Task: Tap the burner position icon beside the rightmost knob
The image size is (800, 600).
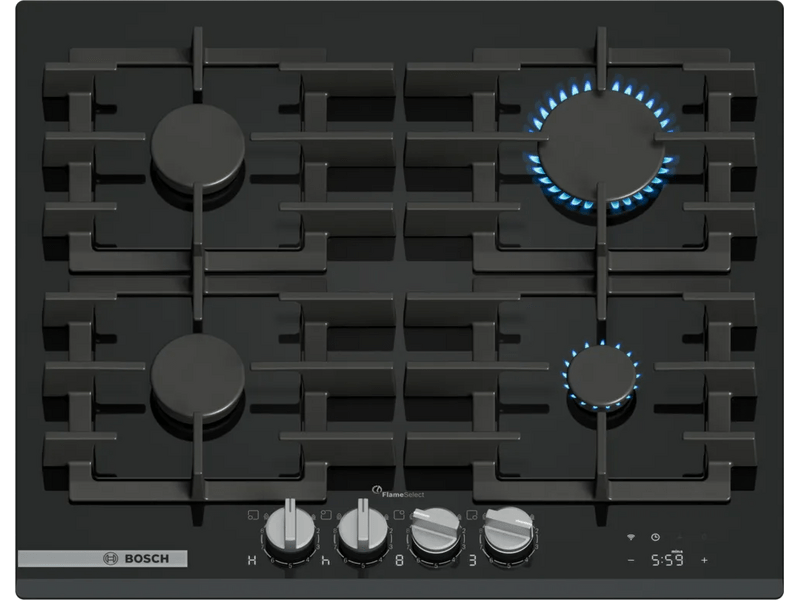Action: click(x=471, y=515)
